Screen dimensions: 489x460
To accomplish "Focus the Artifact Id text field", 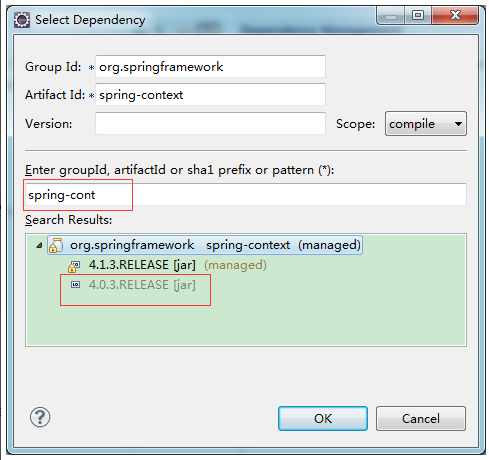I will coord(210,95).
